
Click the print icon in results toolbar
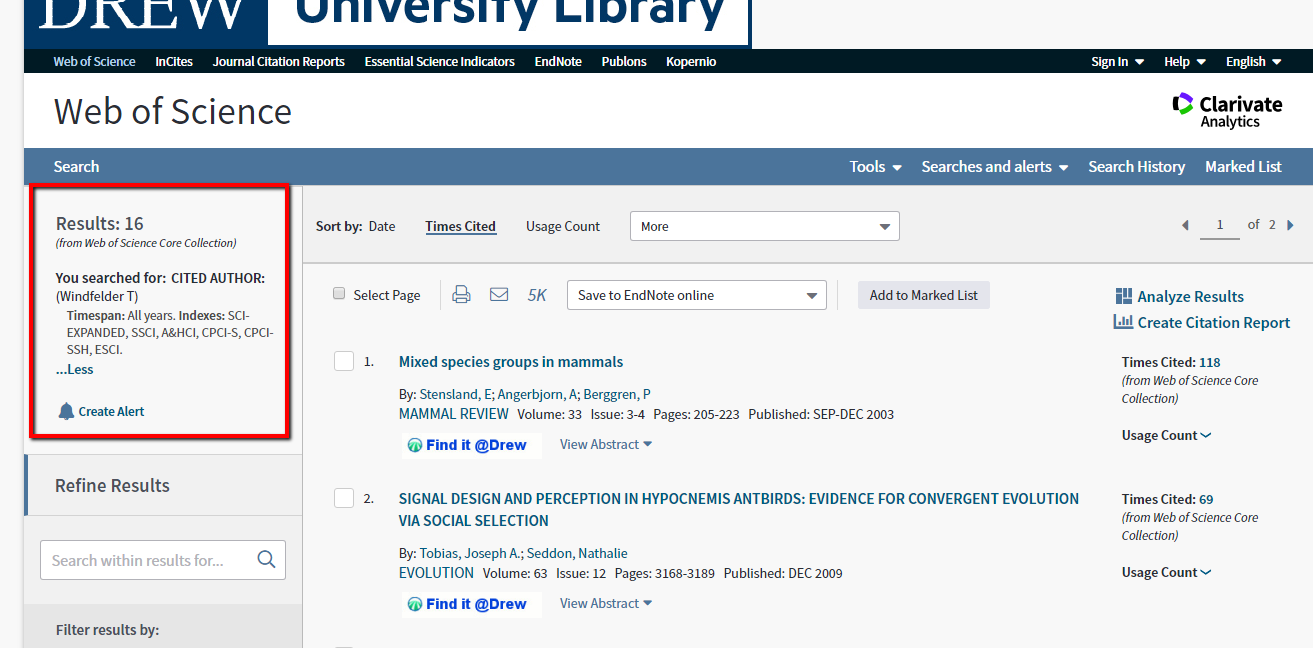pos(461,295)
